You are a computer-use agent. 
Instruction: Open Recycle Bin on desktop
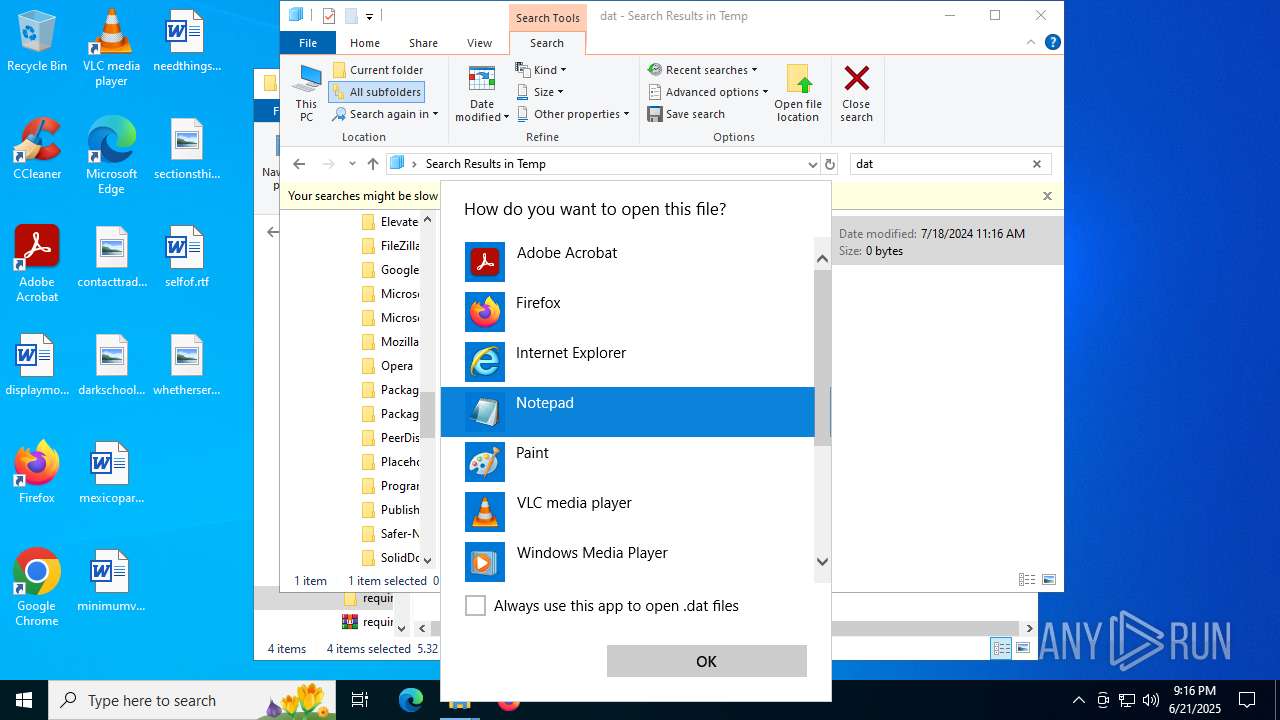(37, 41)
